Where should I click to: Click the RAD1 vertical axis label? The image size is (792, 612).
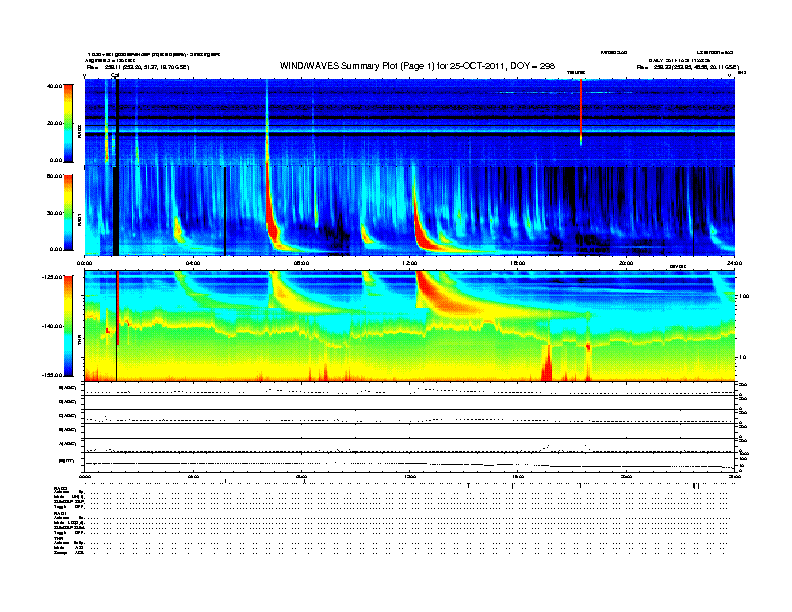(79, 220)
